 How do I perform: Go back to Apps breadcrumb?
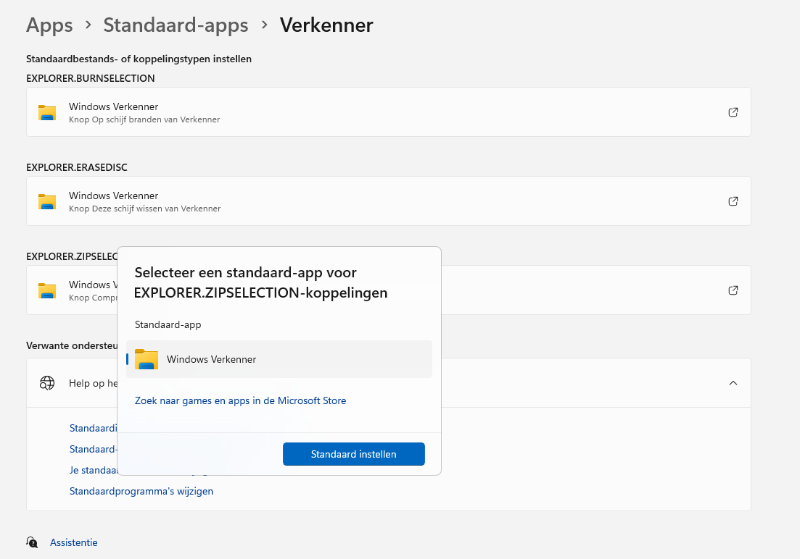coord(49,25)
